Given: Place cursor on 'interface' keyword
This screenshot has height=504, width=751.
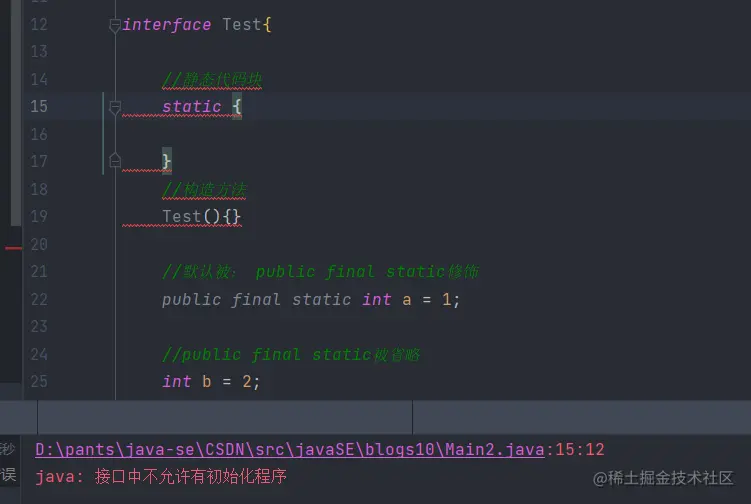Looking at the screenshot, I should (166, 24).
